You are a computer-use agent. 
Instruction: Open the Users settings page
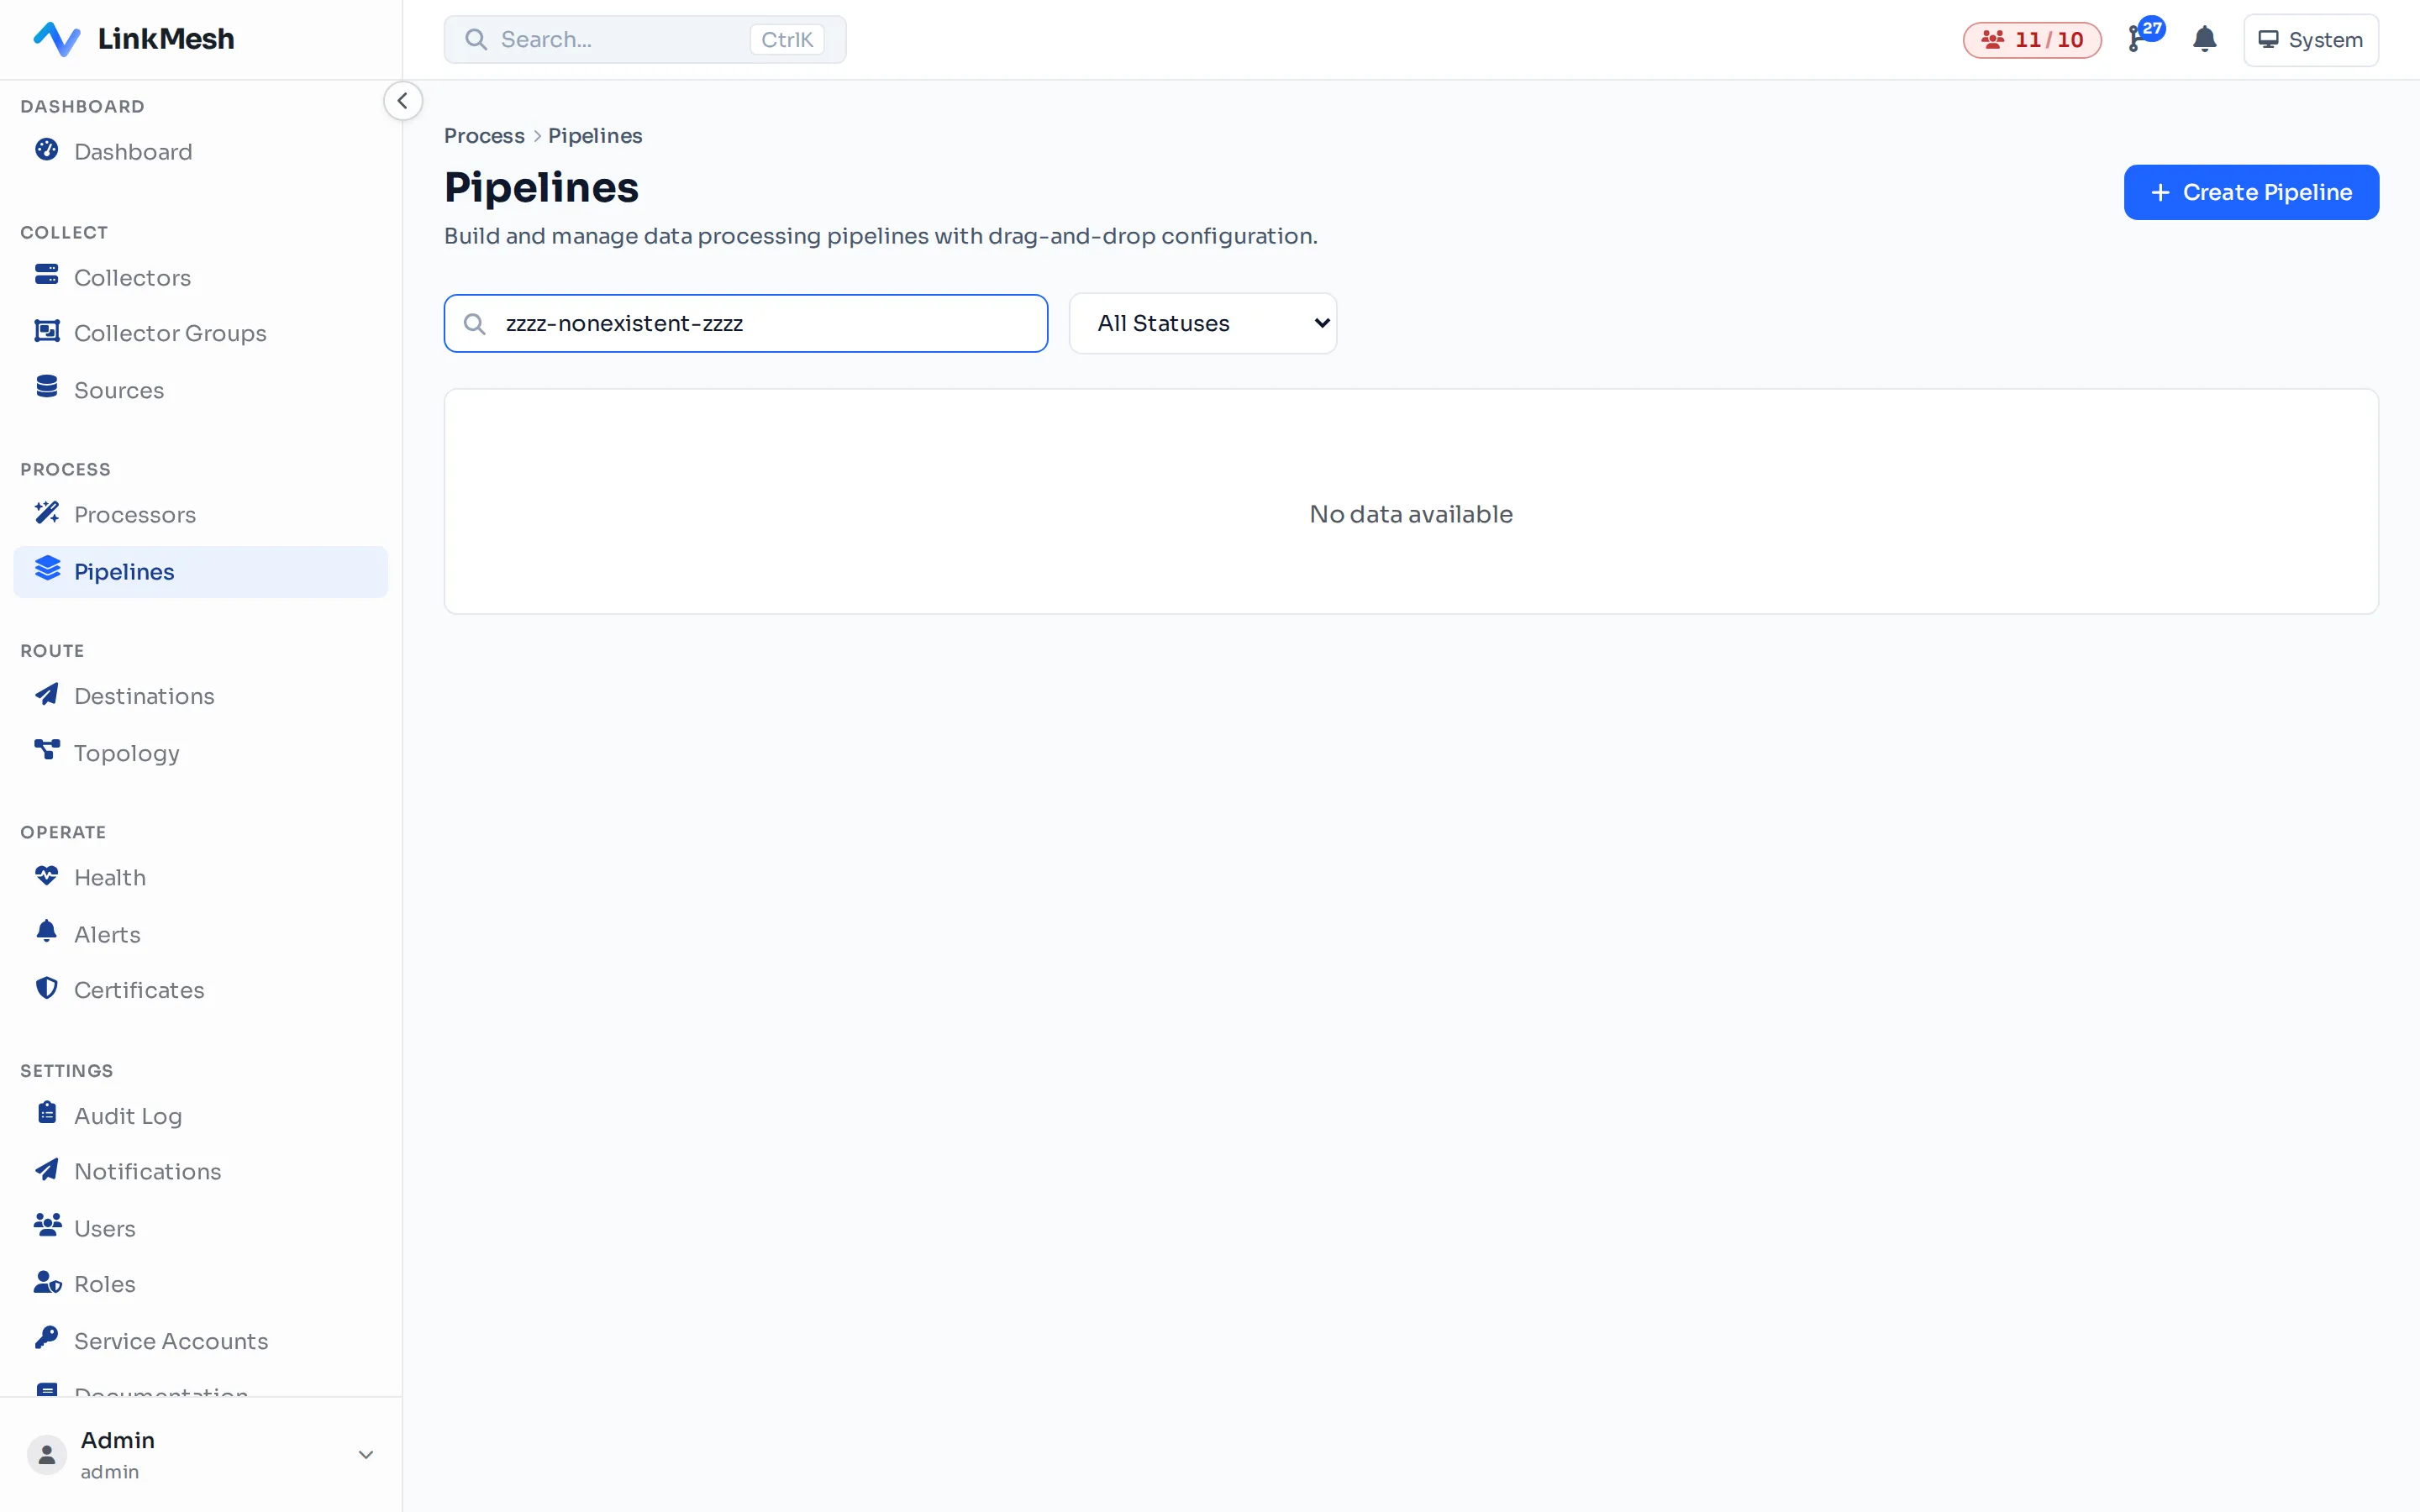click(x=200, y=1228)
